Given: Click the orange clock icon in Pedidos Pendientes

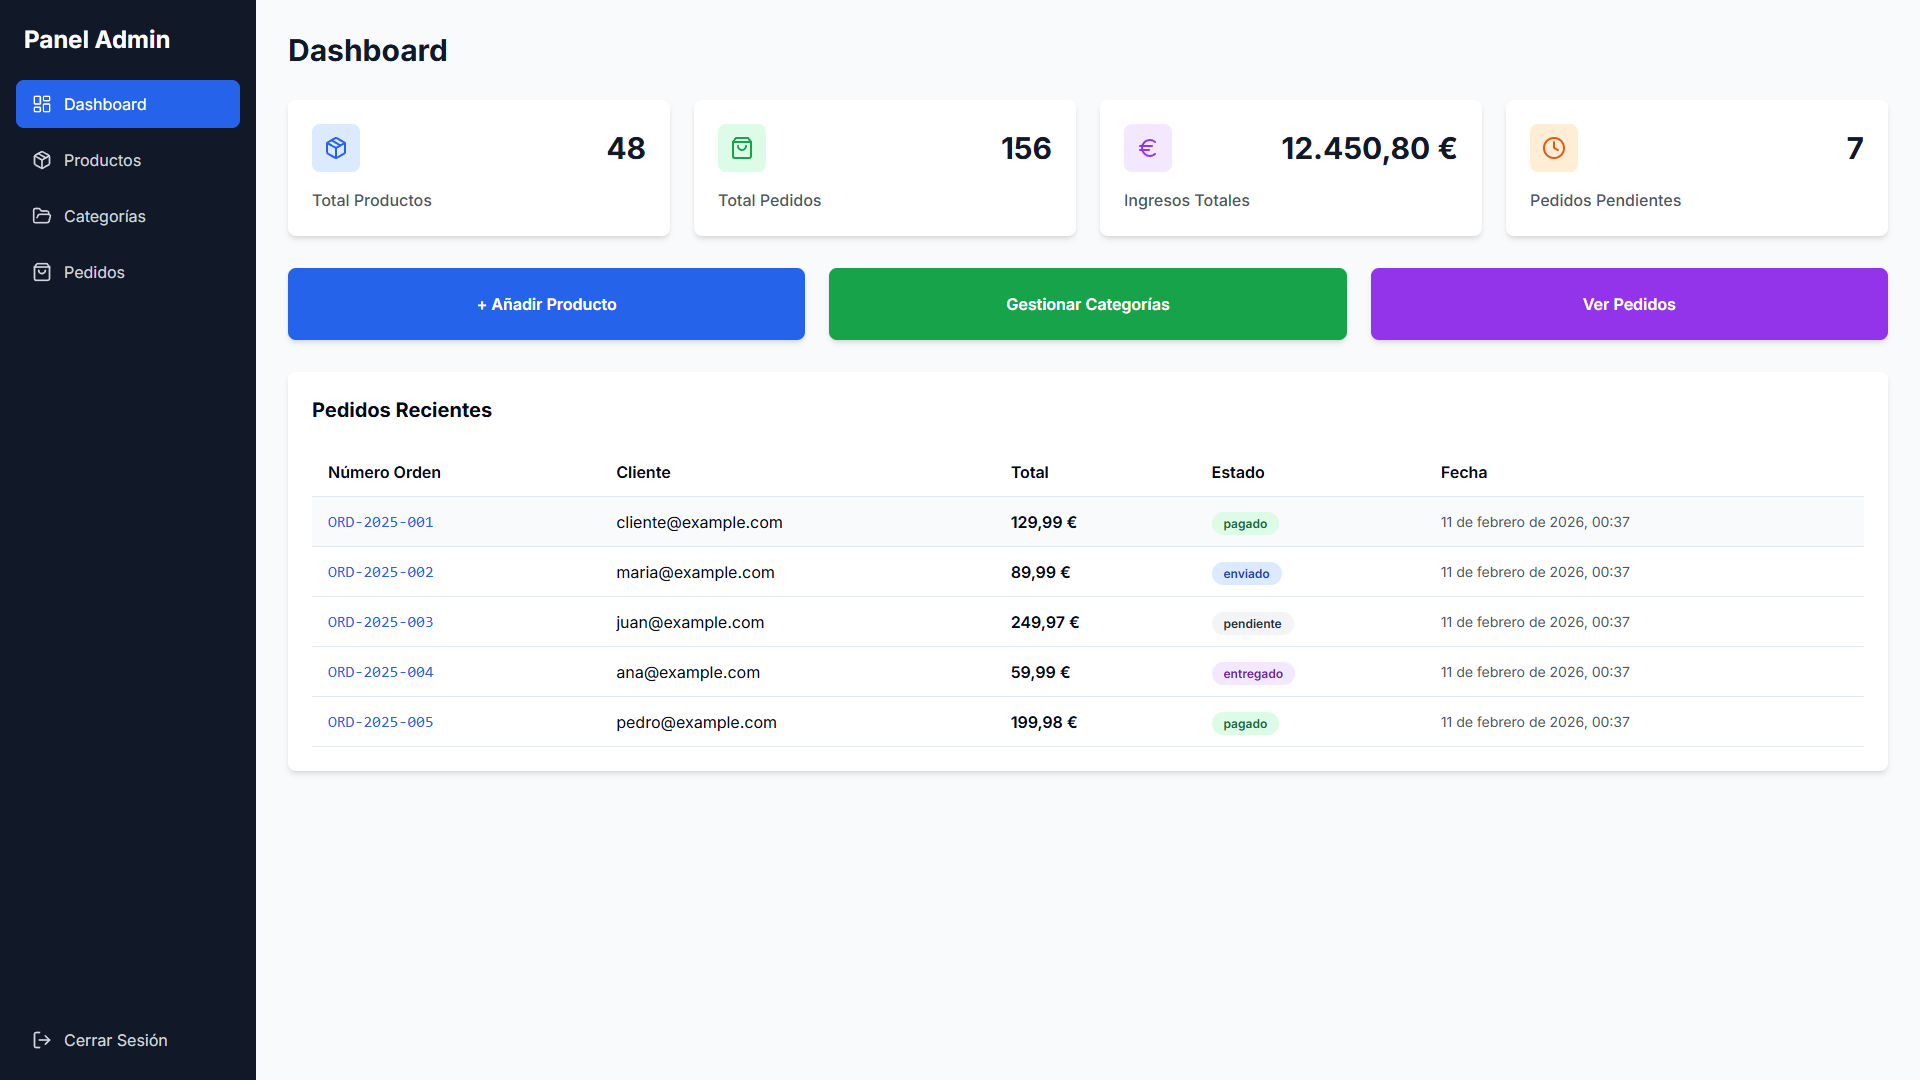Looking at the screenshot, I should point(1554,148).
